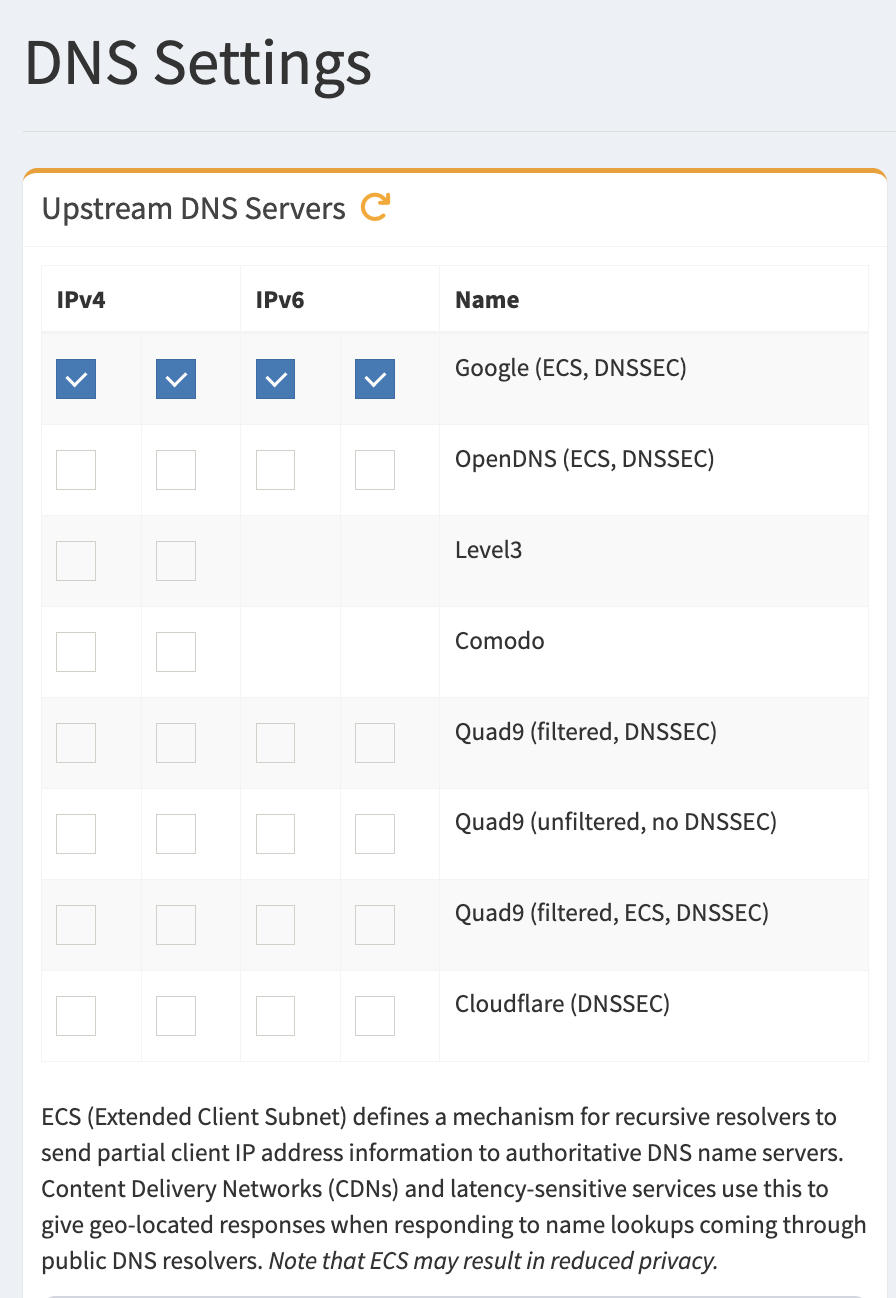The width and height of the screenshot is (896, 1298).
Task: Click the orange refresh icon beside Upstream DNS Servers
Action: [375, 208]
